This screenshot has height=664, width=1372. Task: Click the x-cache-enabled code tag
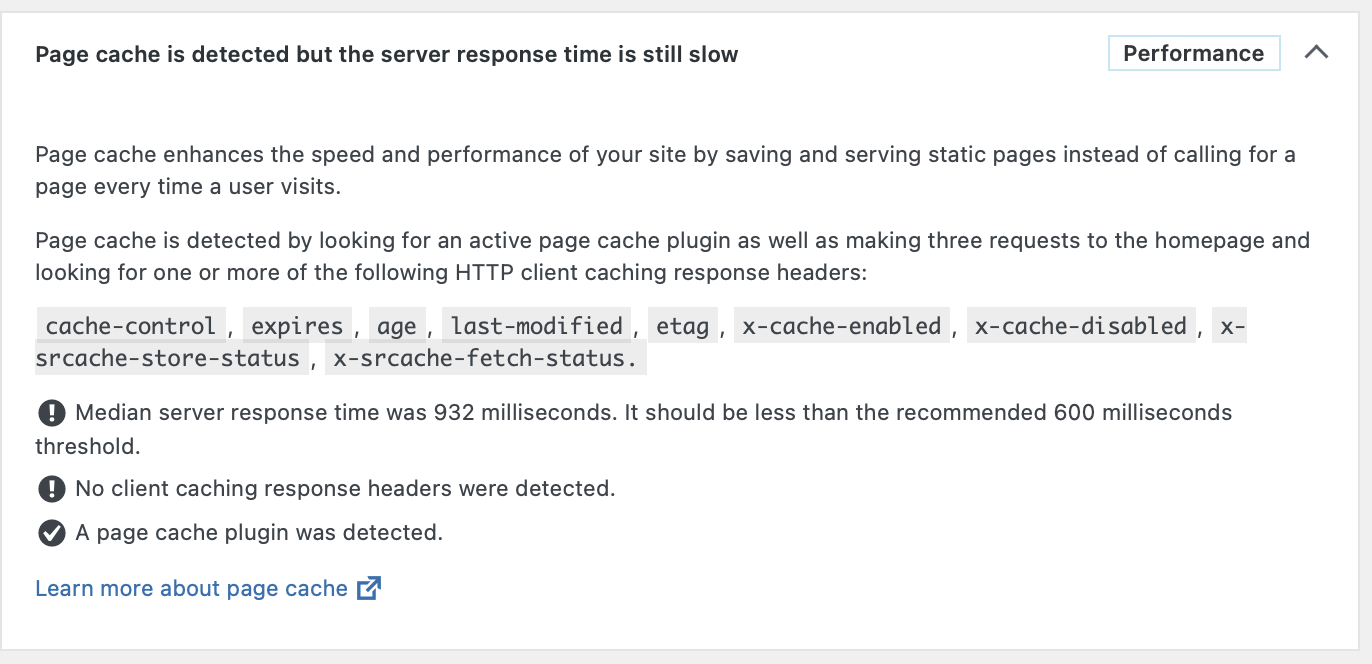point(841,326)
